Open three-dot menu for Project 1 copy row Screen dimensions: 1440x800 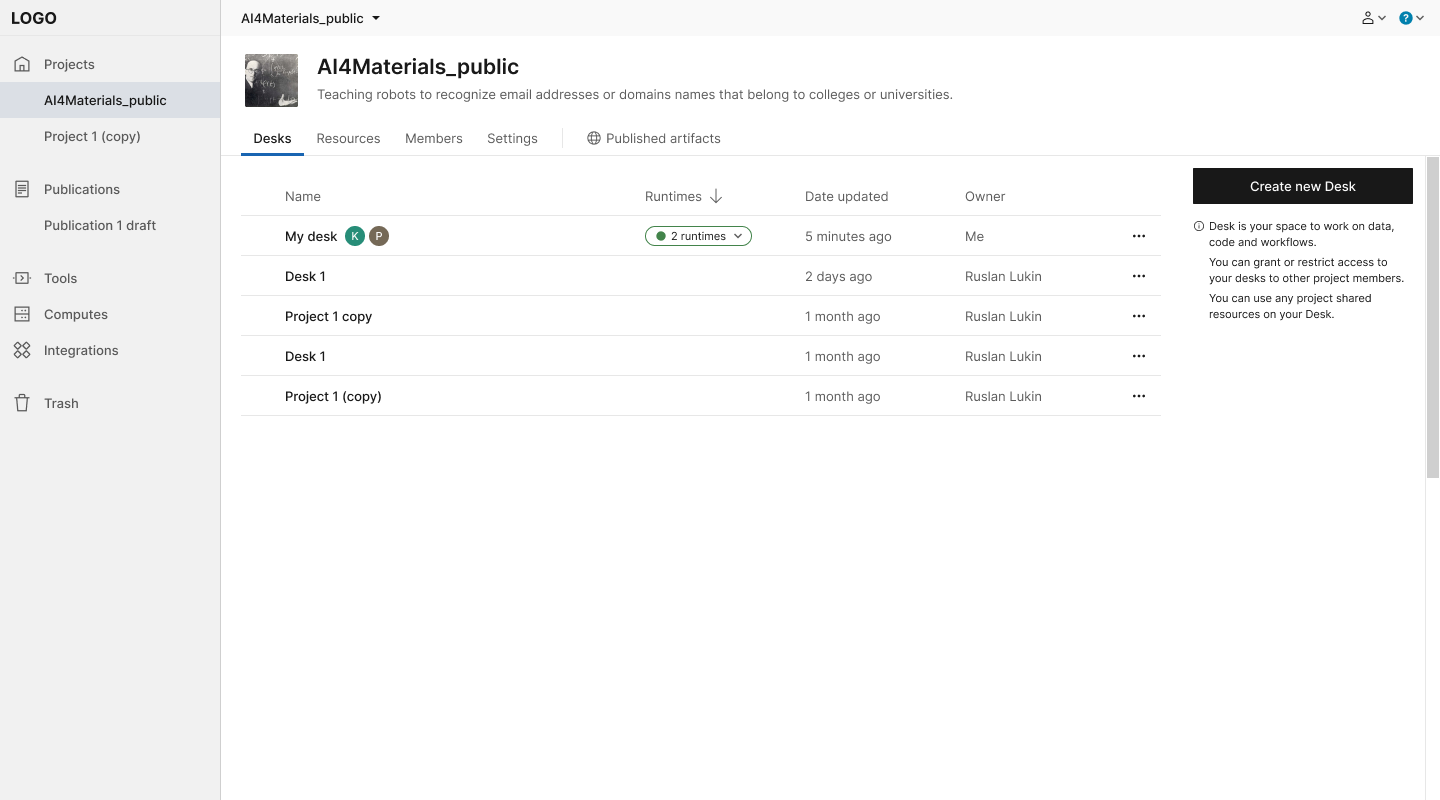(x=1138, y=316)
